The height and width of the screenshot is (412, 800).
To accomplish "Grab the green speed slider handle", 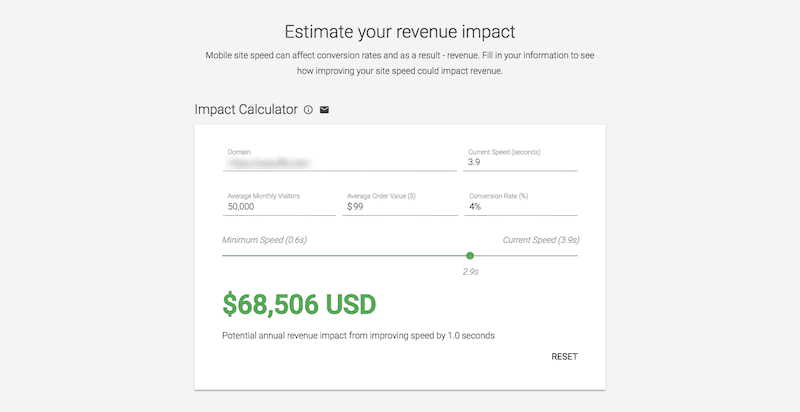I will [470, 255].
